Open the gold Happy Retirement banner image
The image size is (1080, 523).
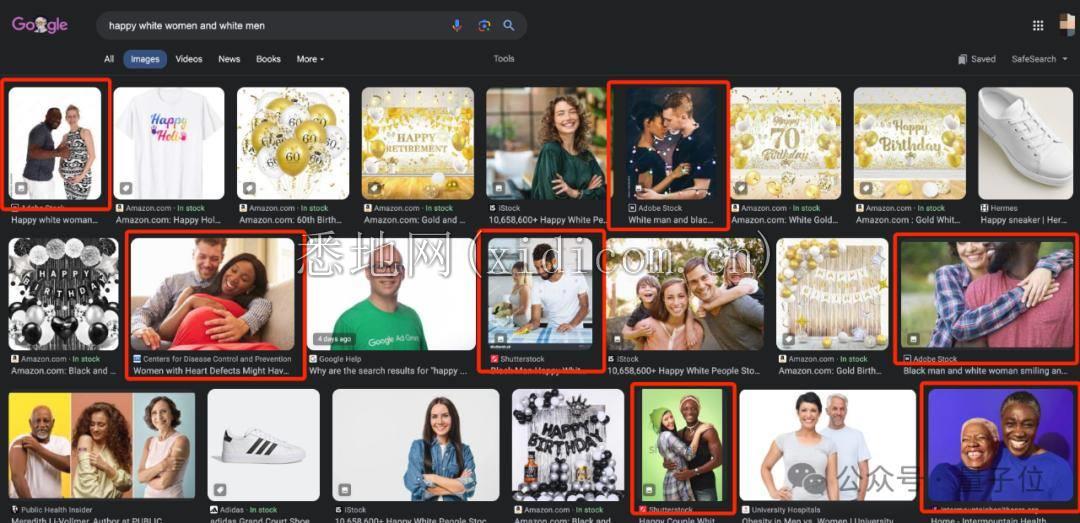pyautogui.click(x=417, y=142)
